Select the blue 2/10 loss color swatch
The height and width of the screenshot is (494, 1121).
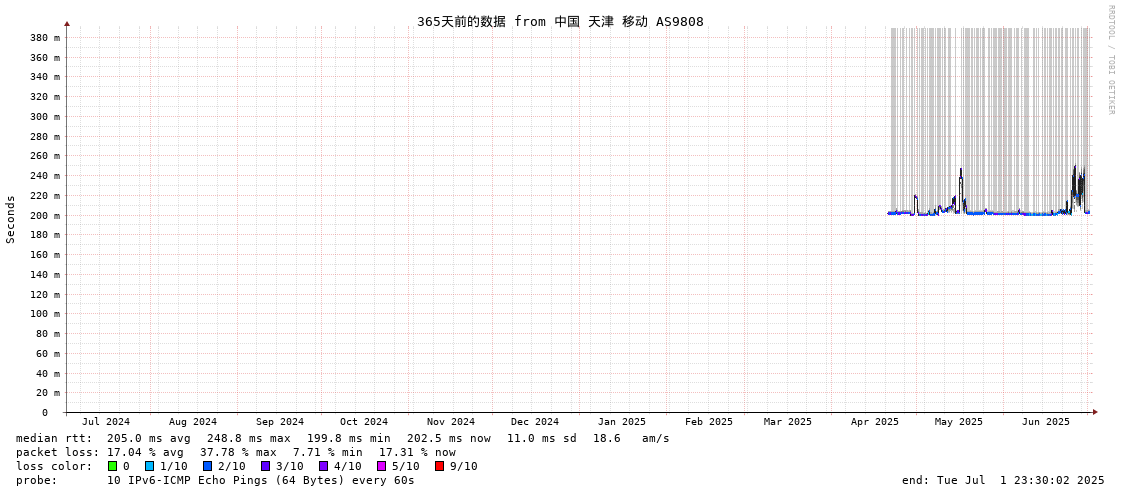[207, 466]
